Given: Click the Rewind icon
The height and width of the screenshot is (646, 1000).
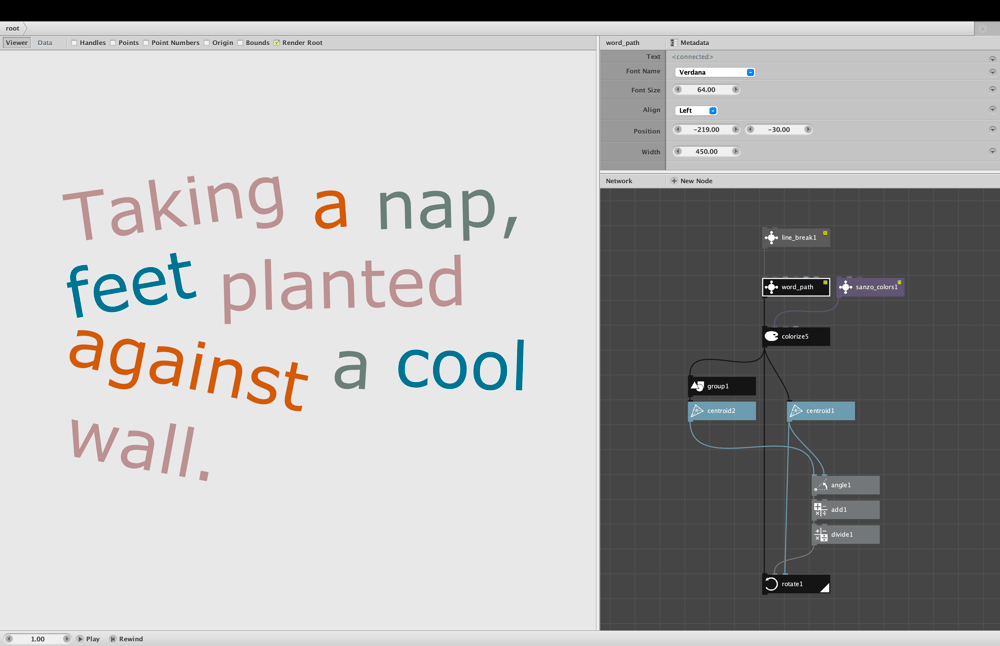Looking at the screenshot, I should (113, 639).
